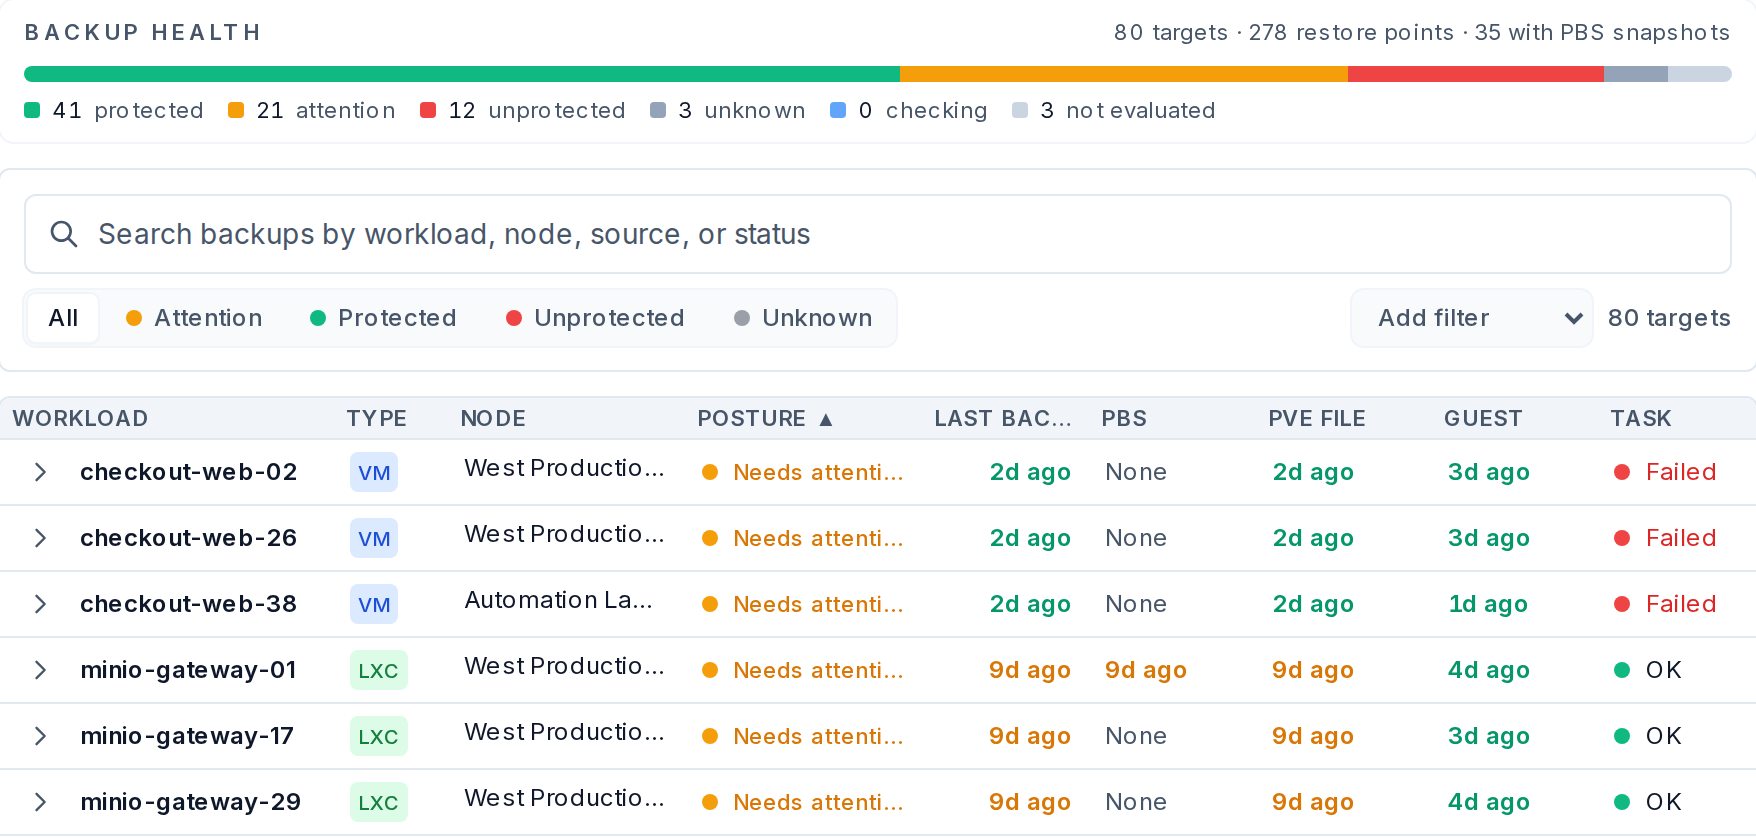Click the '1d ago' guest cell for checkout-web-38
The image size is (1756, 838).
click(1488, 604)
